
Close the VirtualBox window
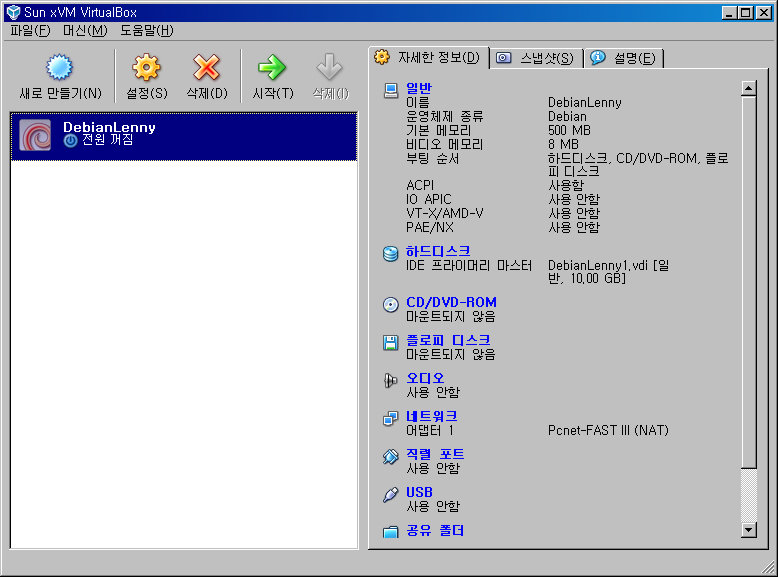764,13
